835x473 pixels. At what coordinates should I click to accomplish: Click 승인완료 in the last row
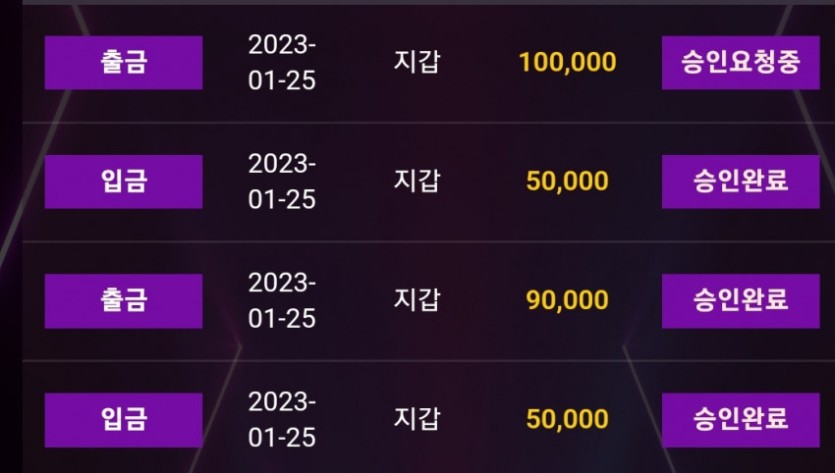pyautogui.click(x=741, y=420)
